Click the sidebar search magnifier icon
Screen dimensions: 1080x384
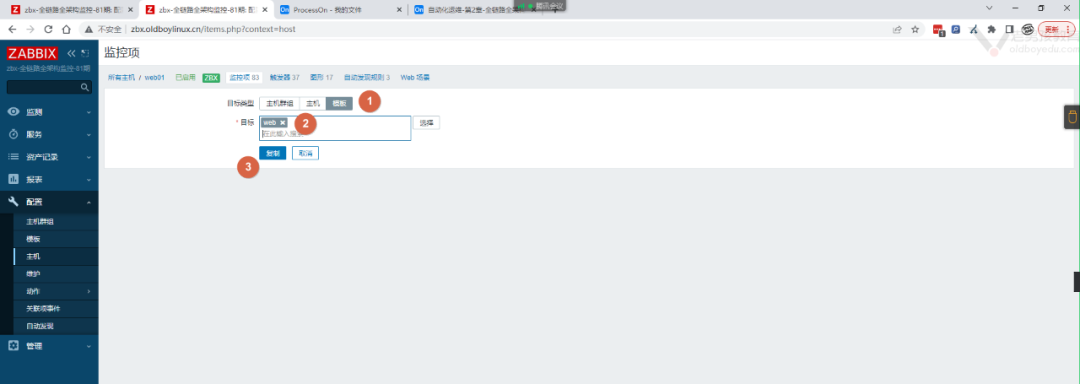pyautogui.click(x=85, y=87)
